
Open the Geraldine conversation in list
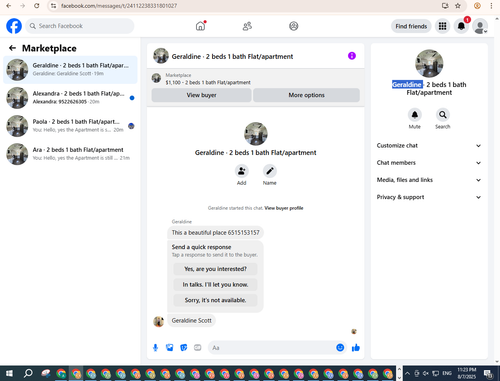[70, 70]
